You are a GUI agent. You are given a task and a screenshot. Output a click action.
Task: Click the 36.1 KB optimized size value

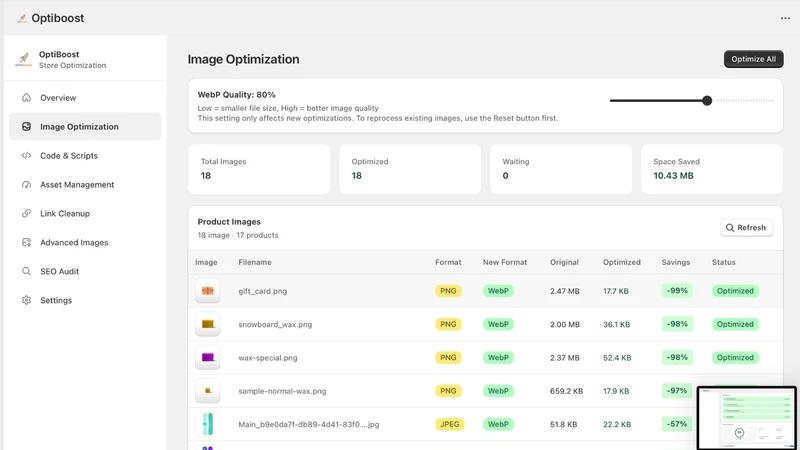pos(616,324)
